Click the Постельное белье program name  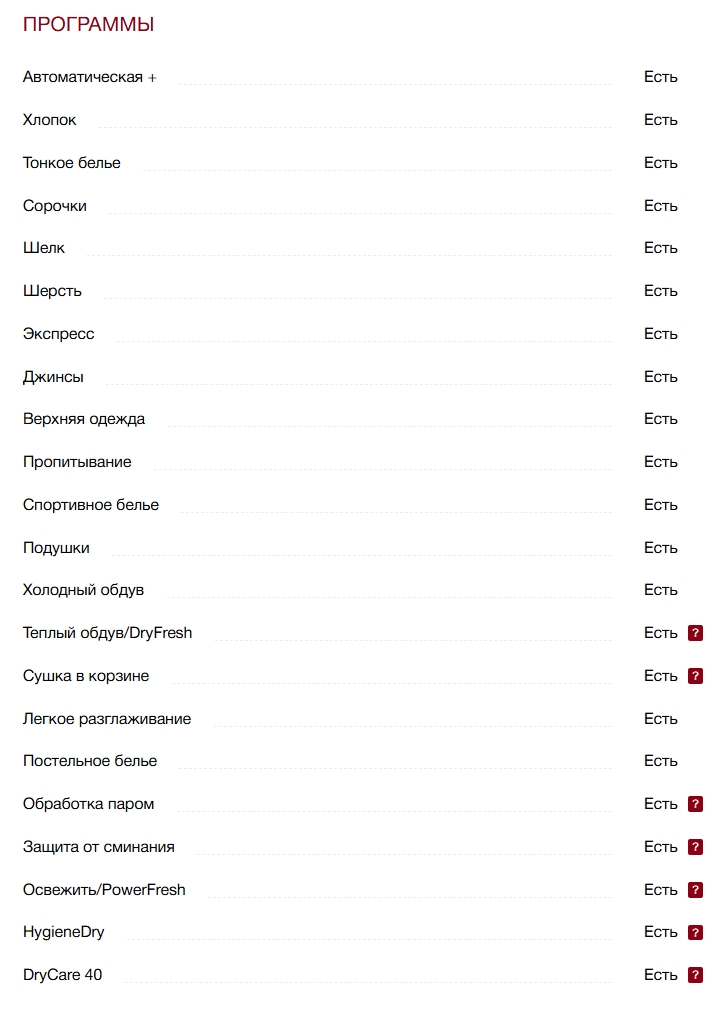(x=90, y=761)
